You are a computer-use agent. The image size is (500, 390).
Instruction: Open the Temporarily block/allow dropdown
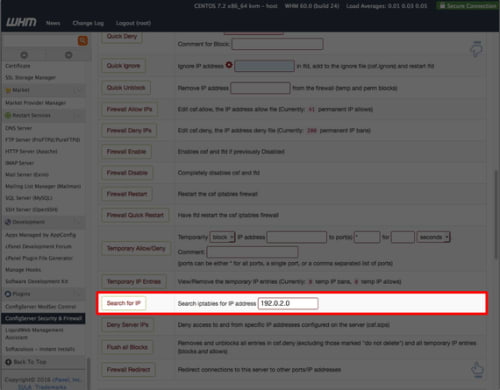pyautogui.click(x=222, y=237)
